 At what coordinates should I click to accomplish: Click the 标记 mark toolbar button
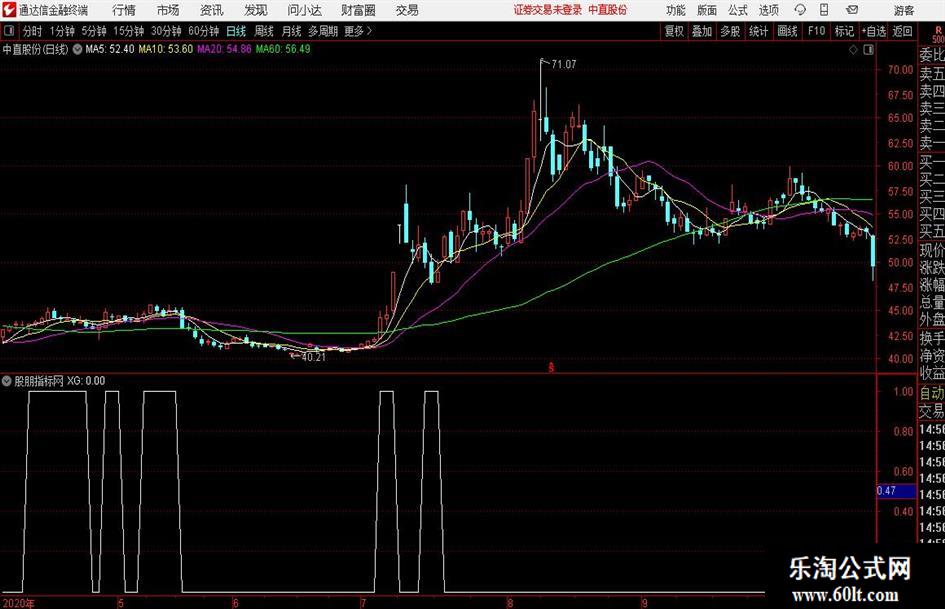click(x=844, y=31)
